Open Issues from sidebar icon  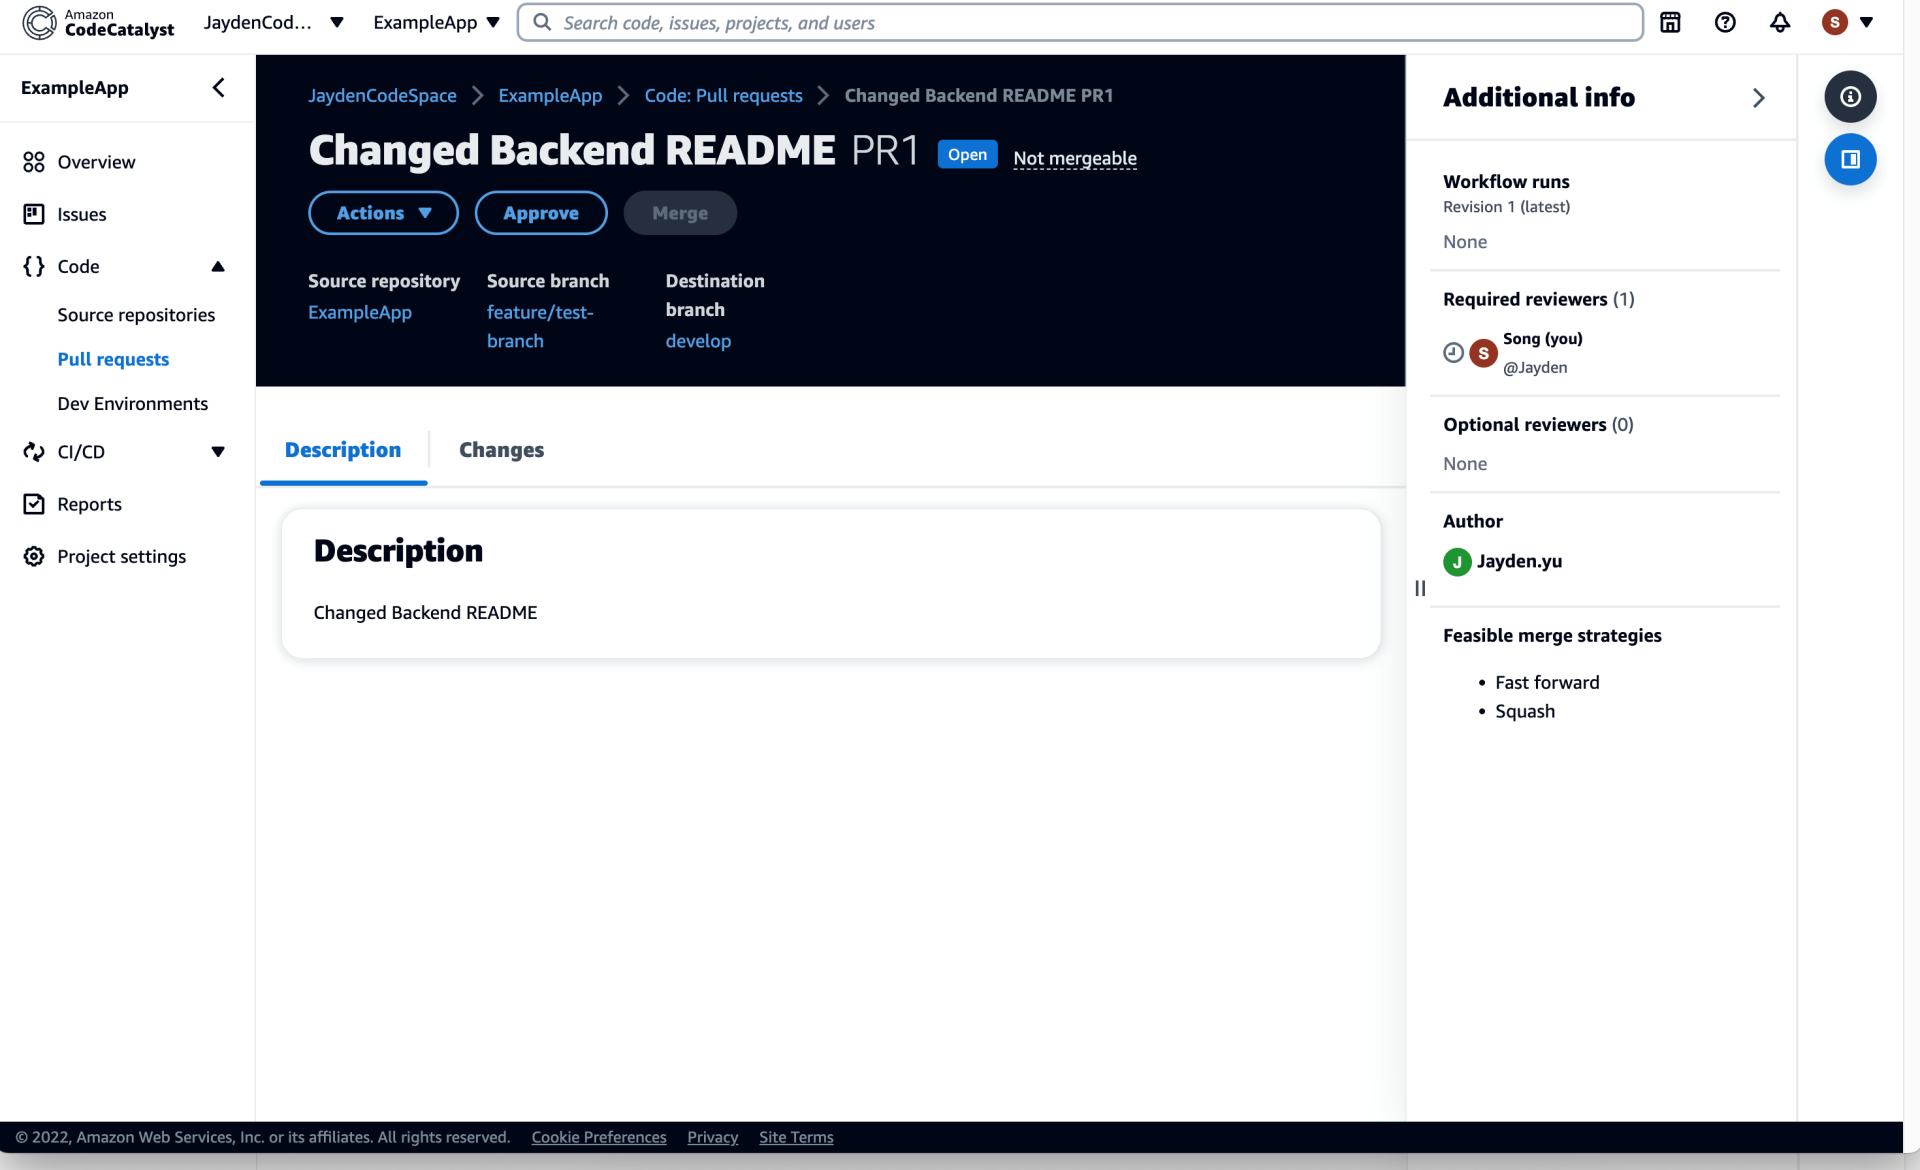(x=34, y=214)
